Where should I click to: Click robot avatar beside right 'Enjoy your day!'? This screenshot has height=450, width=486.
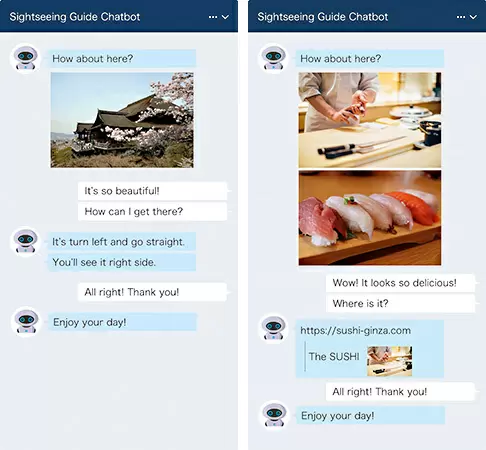coord(274,415)
